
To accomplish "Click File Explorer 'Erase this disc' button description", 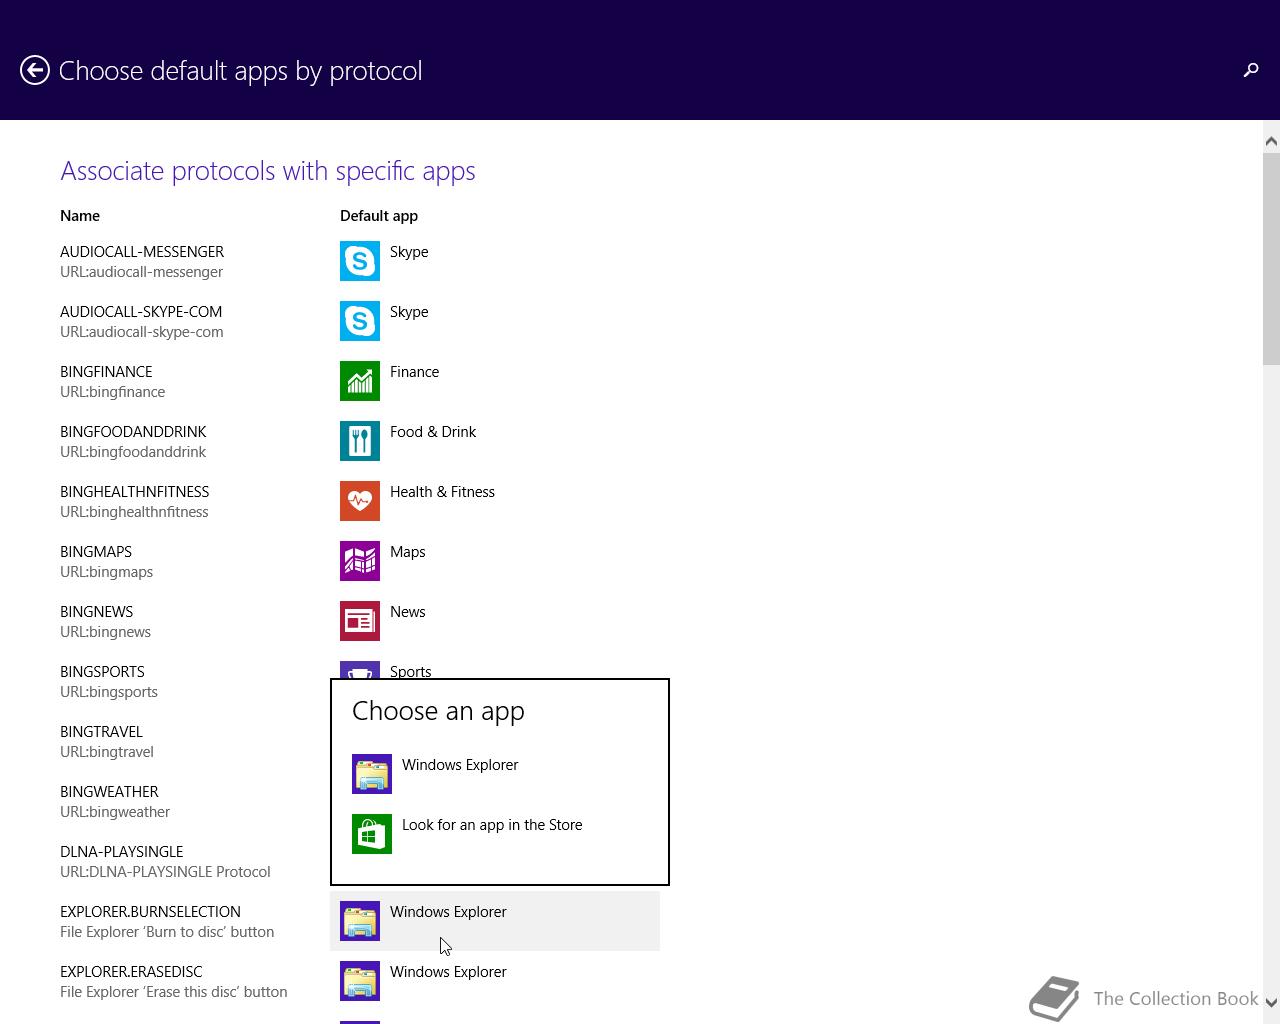I will tap(174, 992).
